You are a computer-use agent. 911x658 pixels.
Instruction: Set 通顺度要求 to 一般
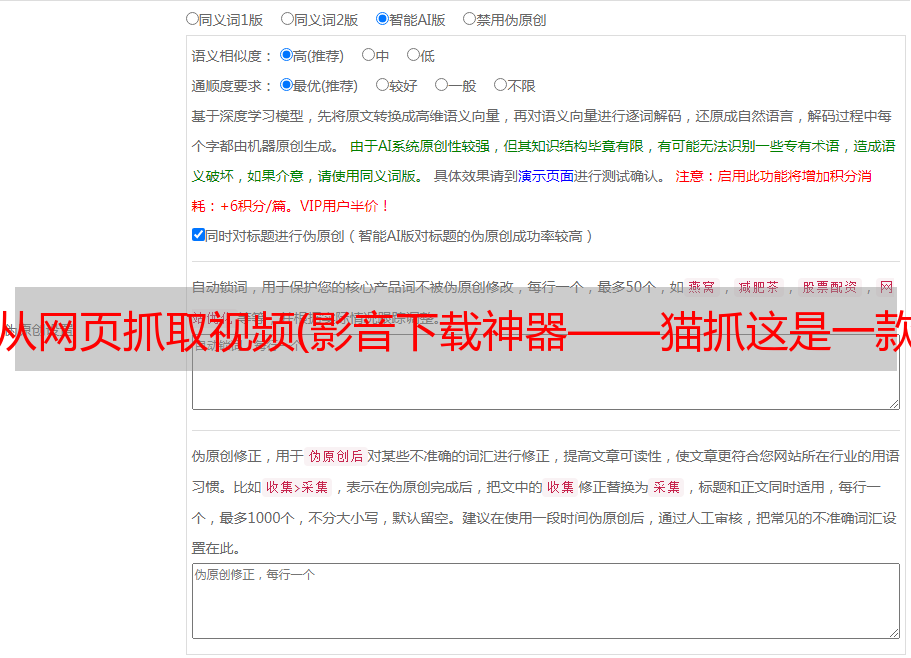tap(441, 85)
